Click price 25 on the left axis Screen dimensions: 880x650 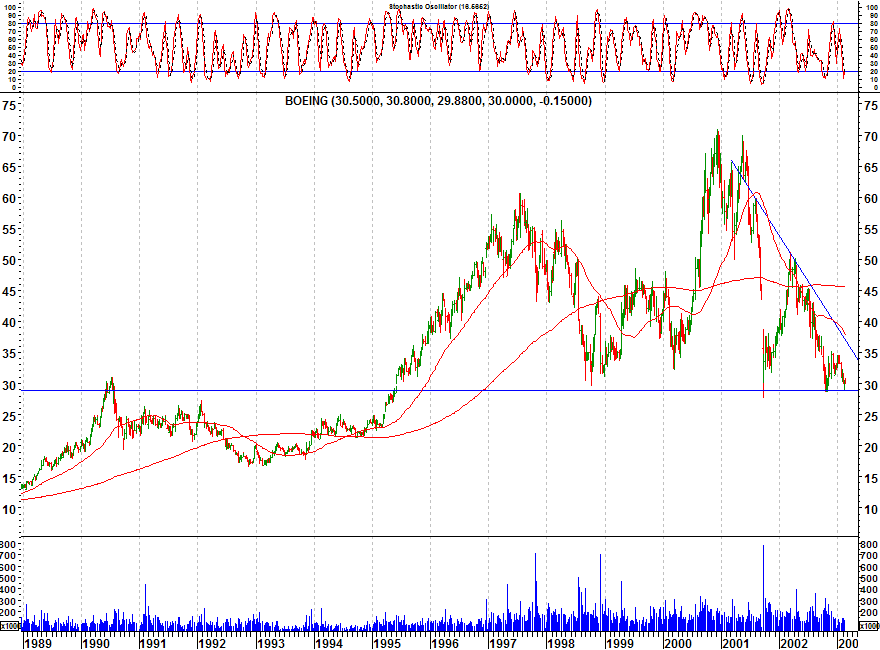click(x=8, y=416)
